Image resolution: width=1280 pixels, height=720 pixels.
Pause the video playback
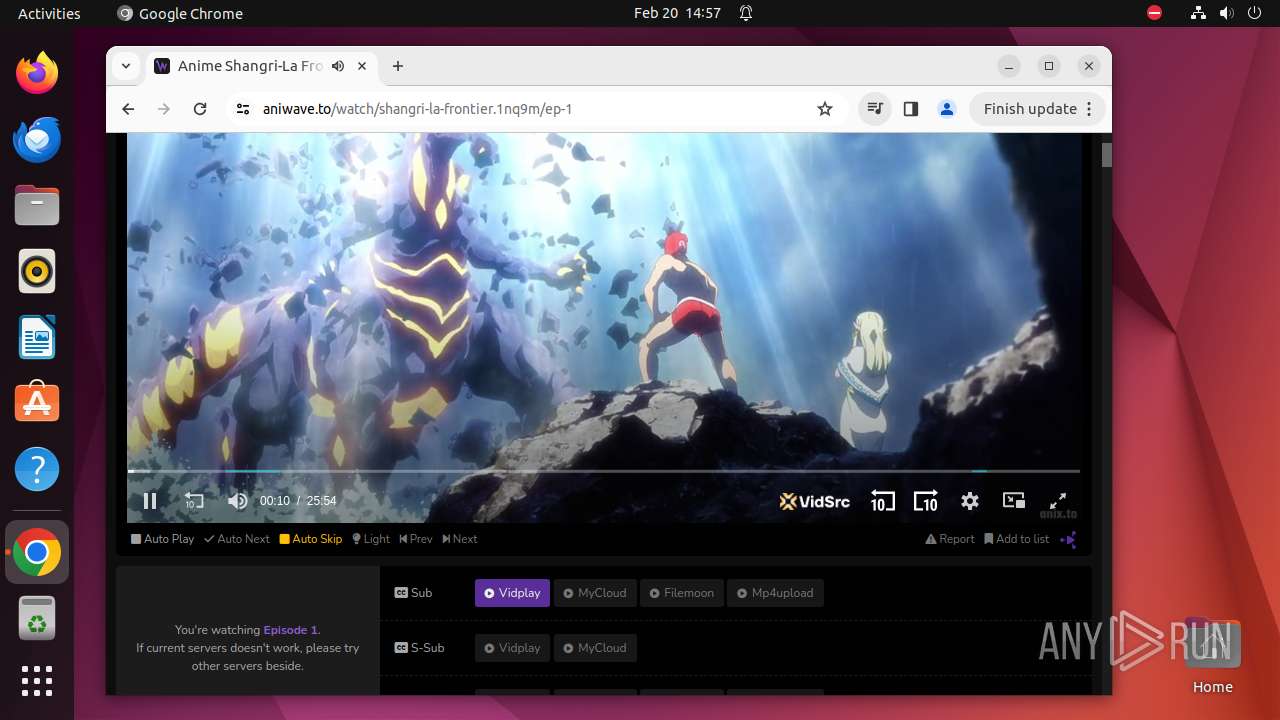(150, 501)
